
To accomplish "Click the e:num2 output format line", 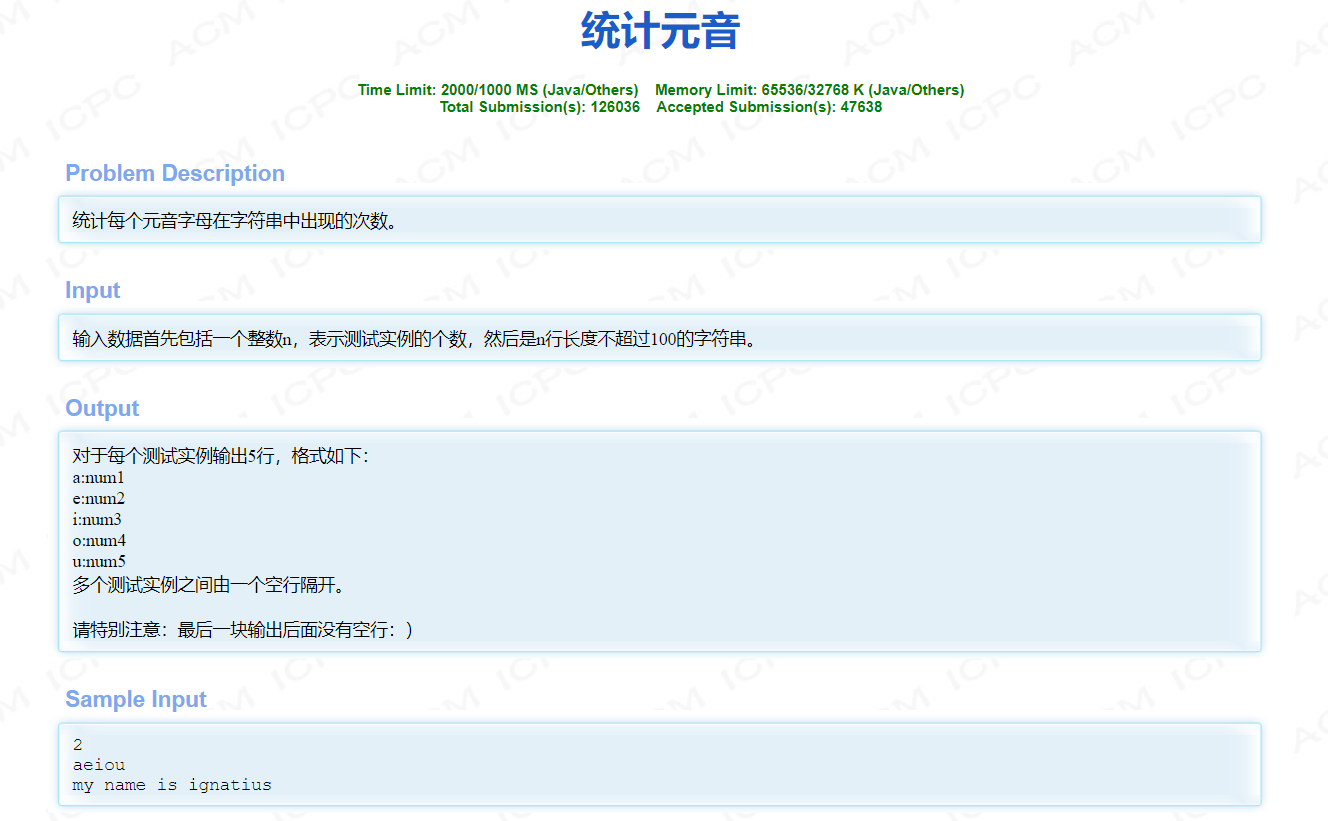I will [98, 499].
